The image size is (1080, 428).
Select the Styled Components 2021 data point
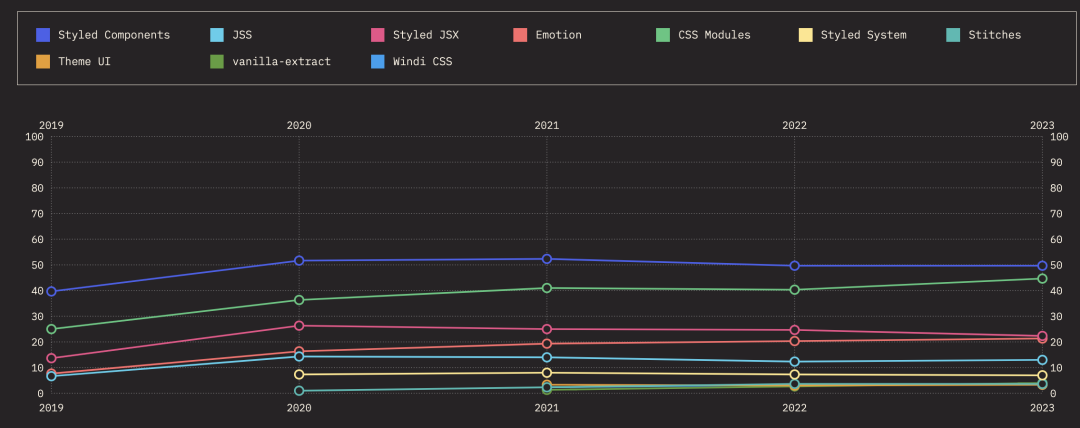(x=547, y=259)
